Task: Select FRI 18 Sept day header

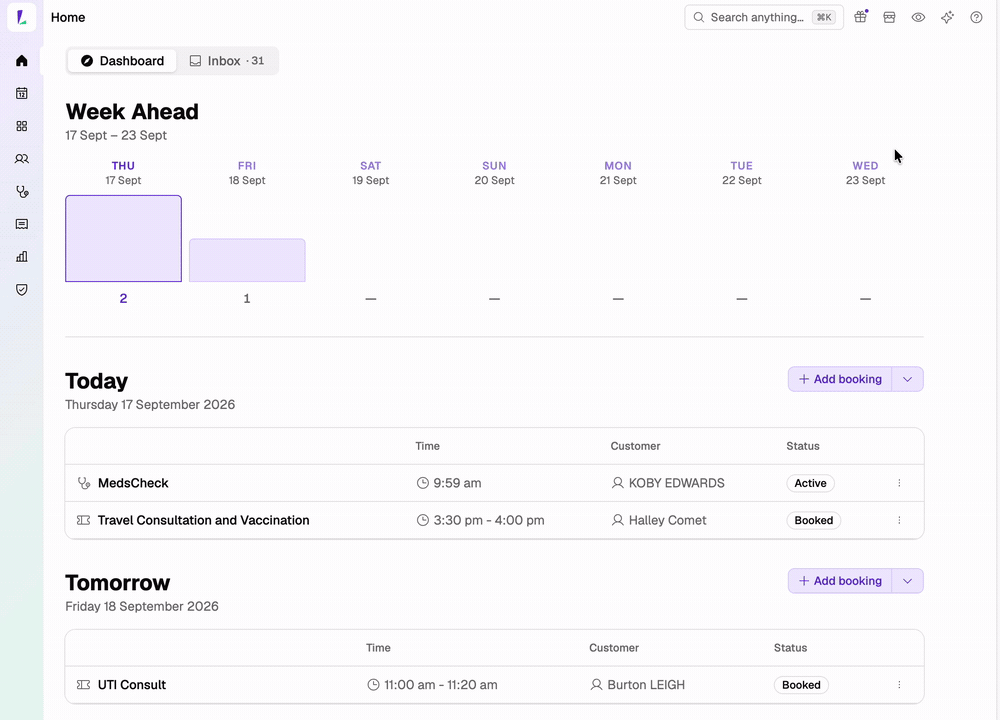Action: 247,173
